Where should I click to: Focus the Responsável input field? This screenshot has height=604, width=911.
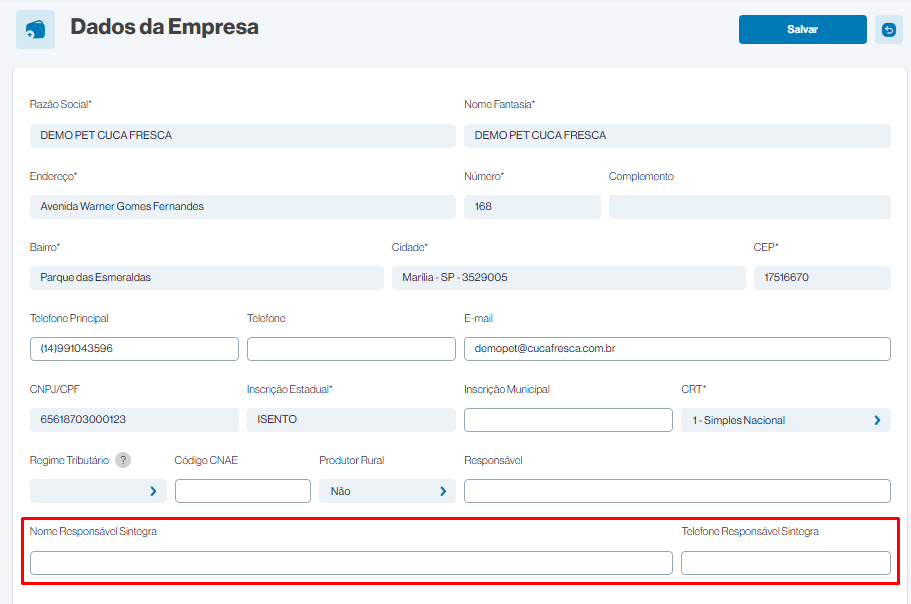[677, 491]
